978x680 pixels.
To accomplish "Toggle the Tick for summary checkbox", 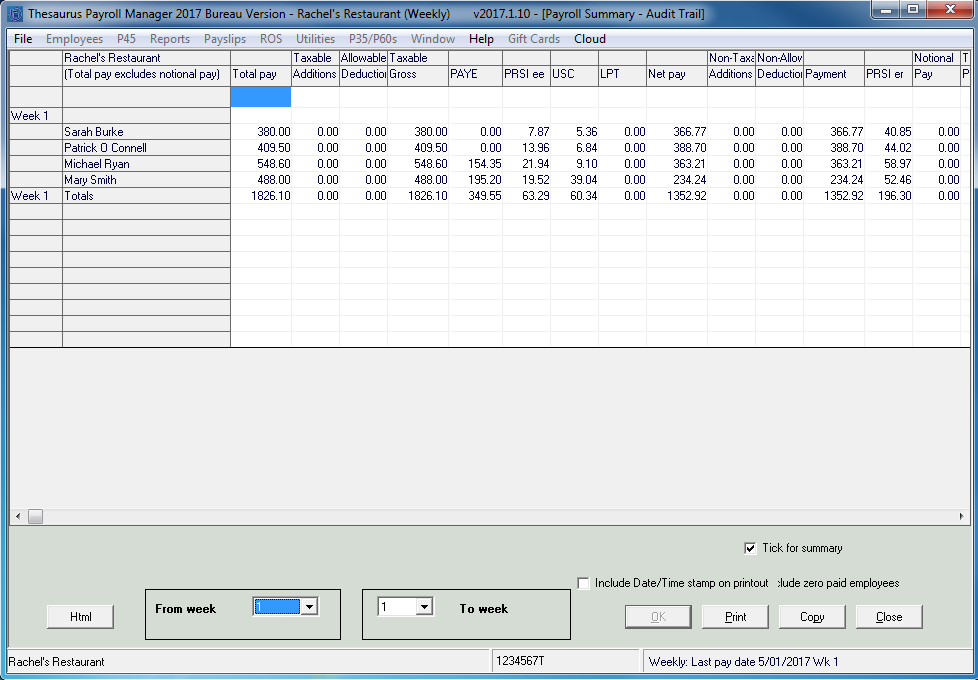I will pos(750,548).
